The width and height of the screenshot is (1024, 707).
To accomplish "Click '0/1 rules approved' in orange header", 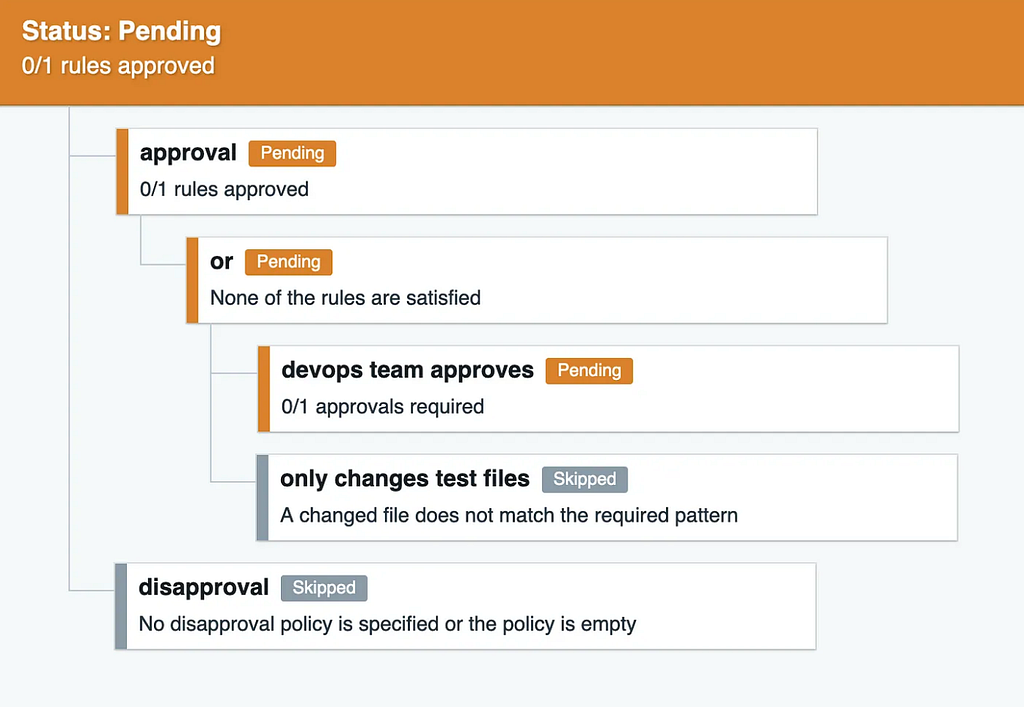I will click(x=118, y=66).
